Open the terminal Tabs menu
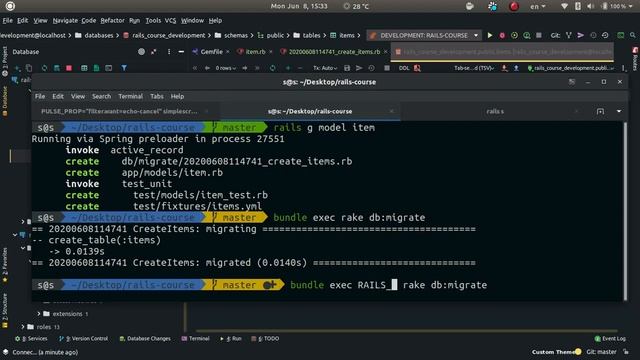 click(157, 96)
